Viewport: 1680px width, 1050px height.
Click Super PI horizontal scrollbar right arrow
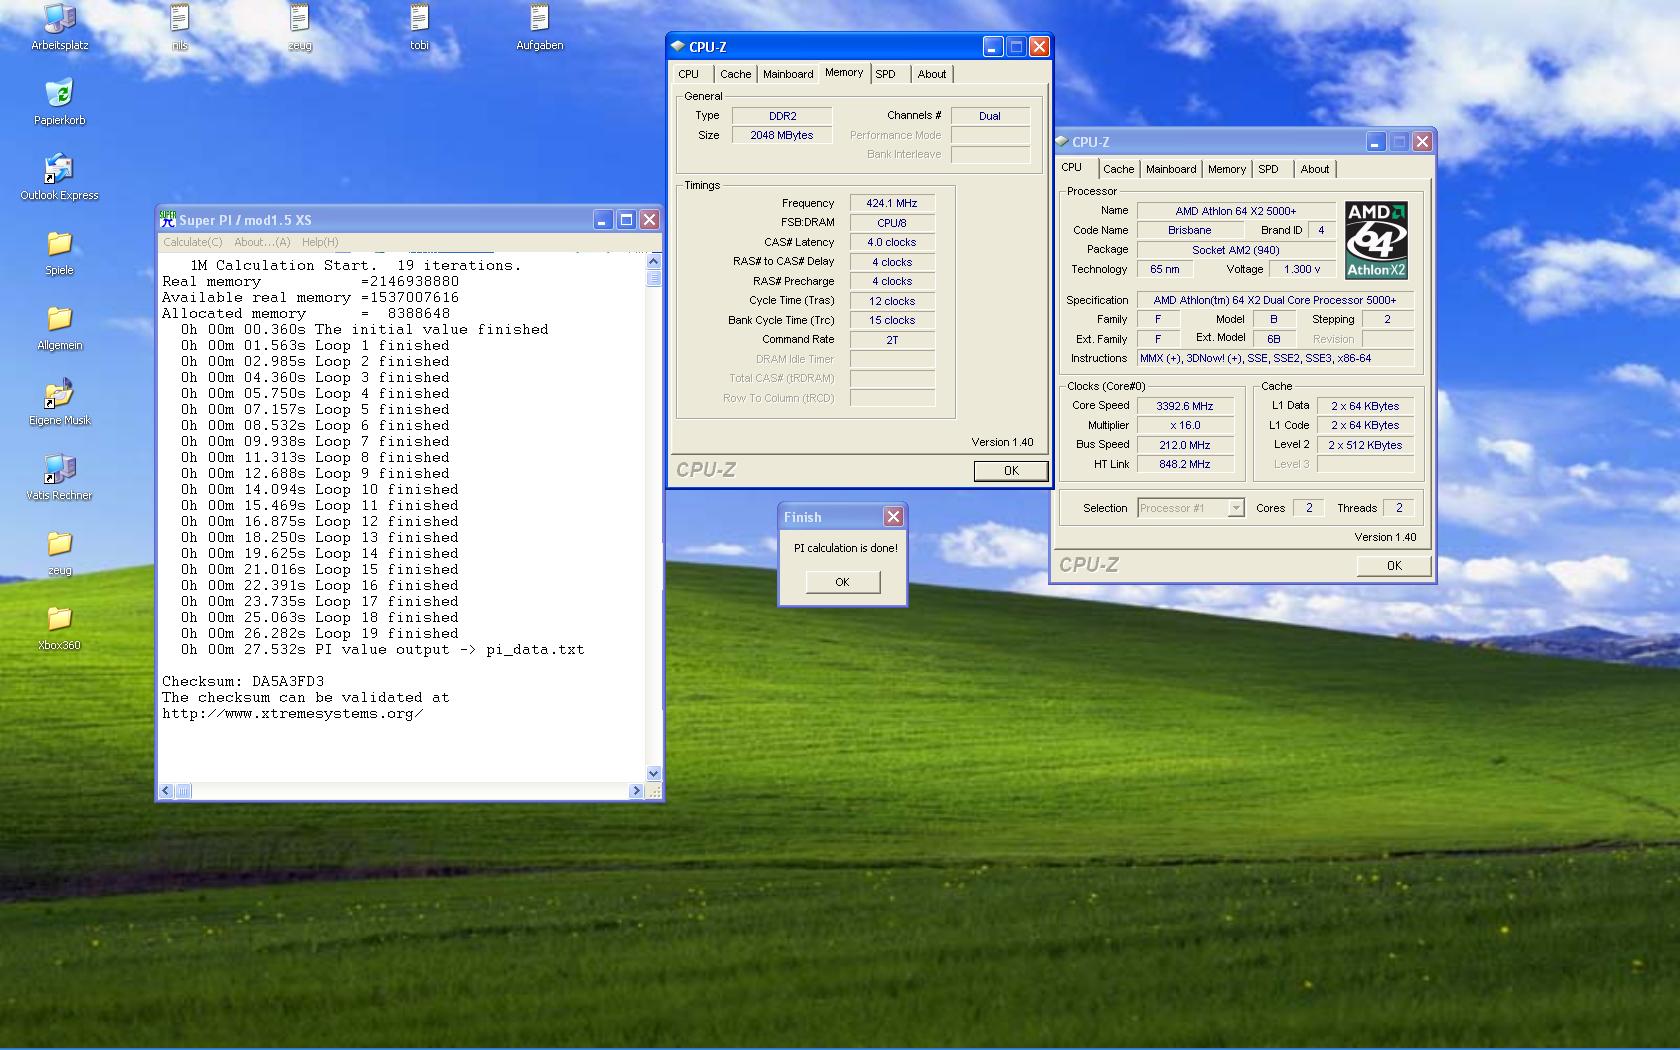pyautogui.click(x=636, y=791)
